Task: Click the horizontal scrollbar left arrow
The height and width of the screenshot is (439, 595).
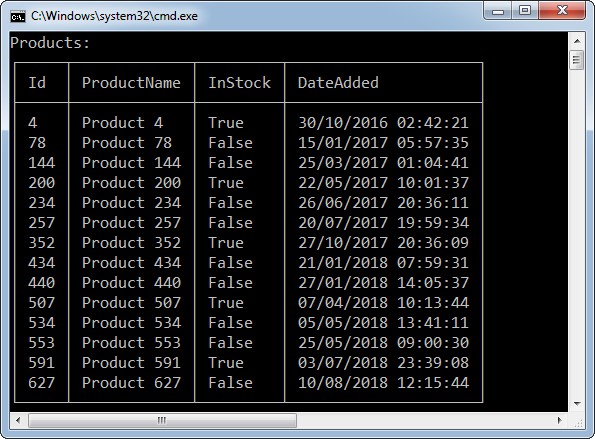Action: (x=18, y=420)
